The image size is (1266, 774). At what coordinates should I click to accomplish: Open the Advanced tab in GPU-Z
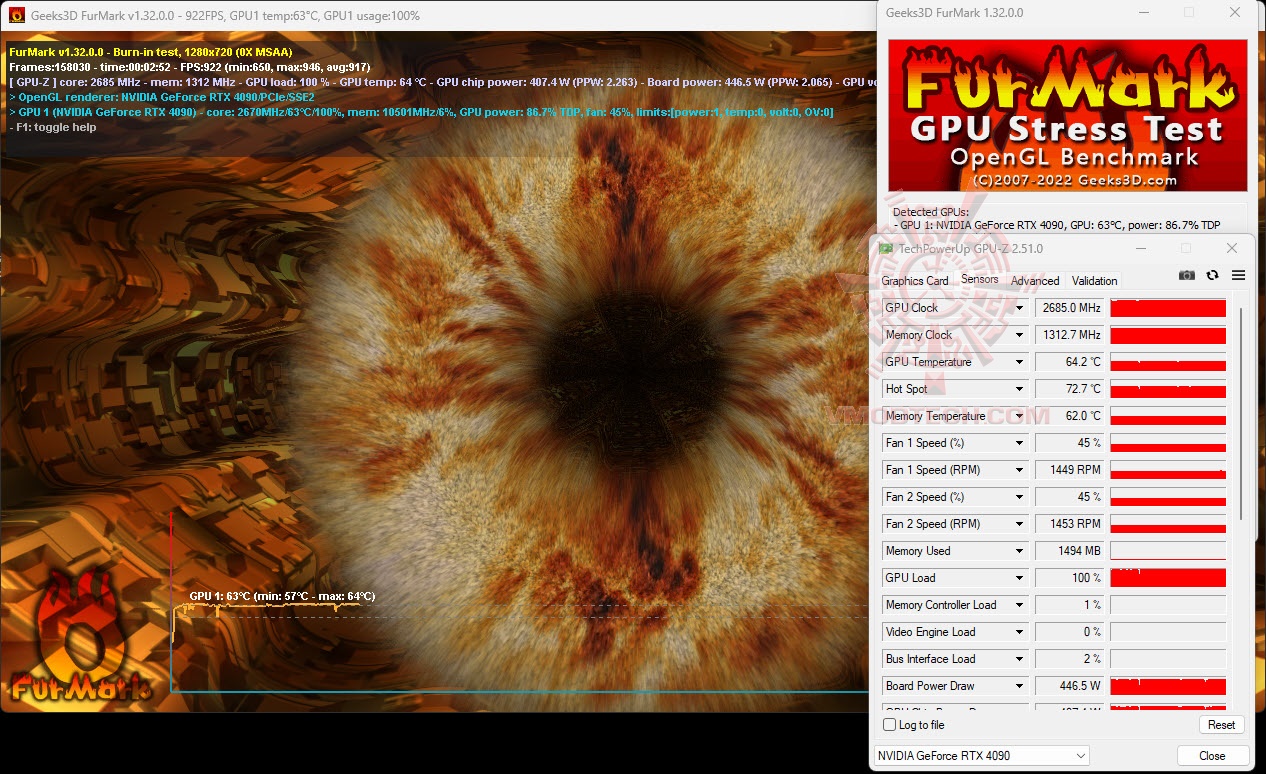pos(1035,281)
